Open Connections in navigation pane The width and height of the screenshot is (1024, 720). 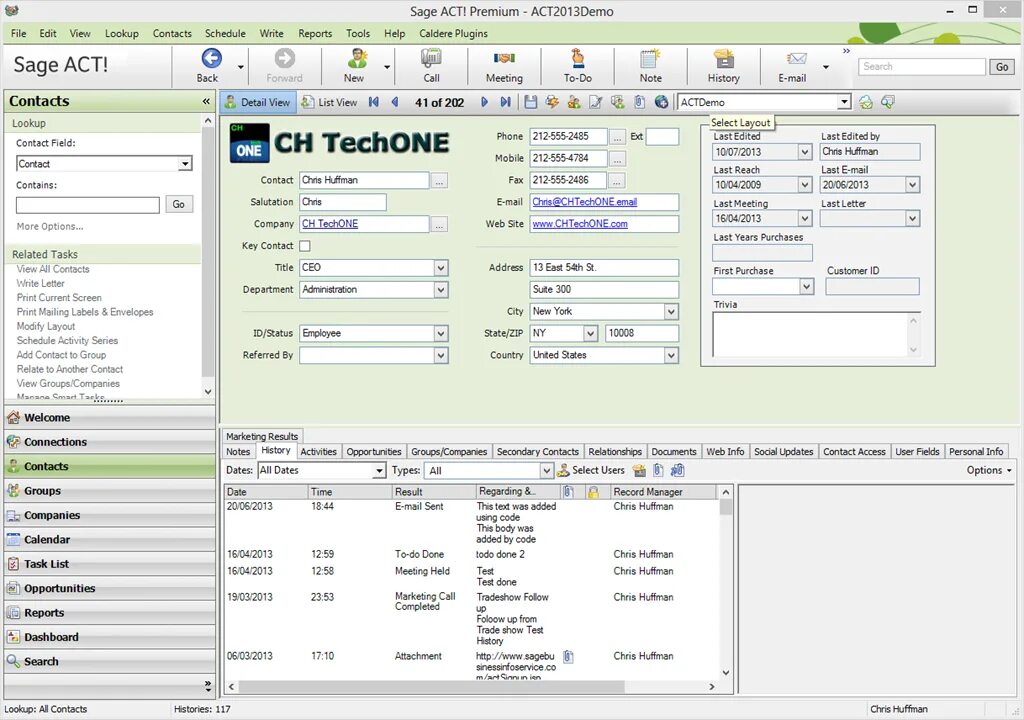click(110, 442)
